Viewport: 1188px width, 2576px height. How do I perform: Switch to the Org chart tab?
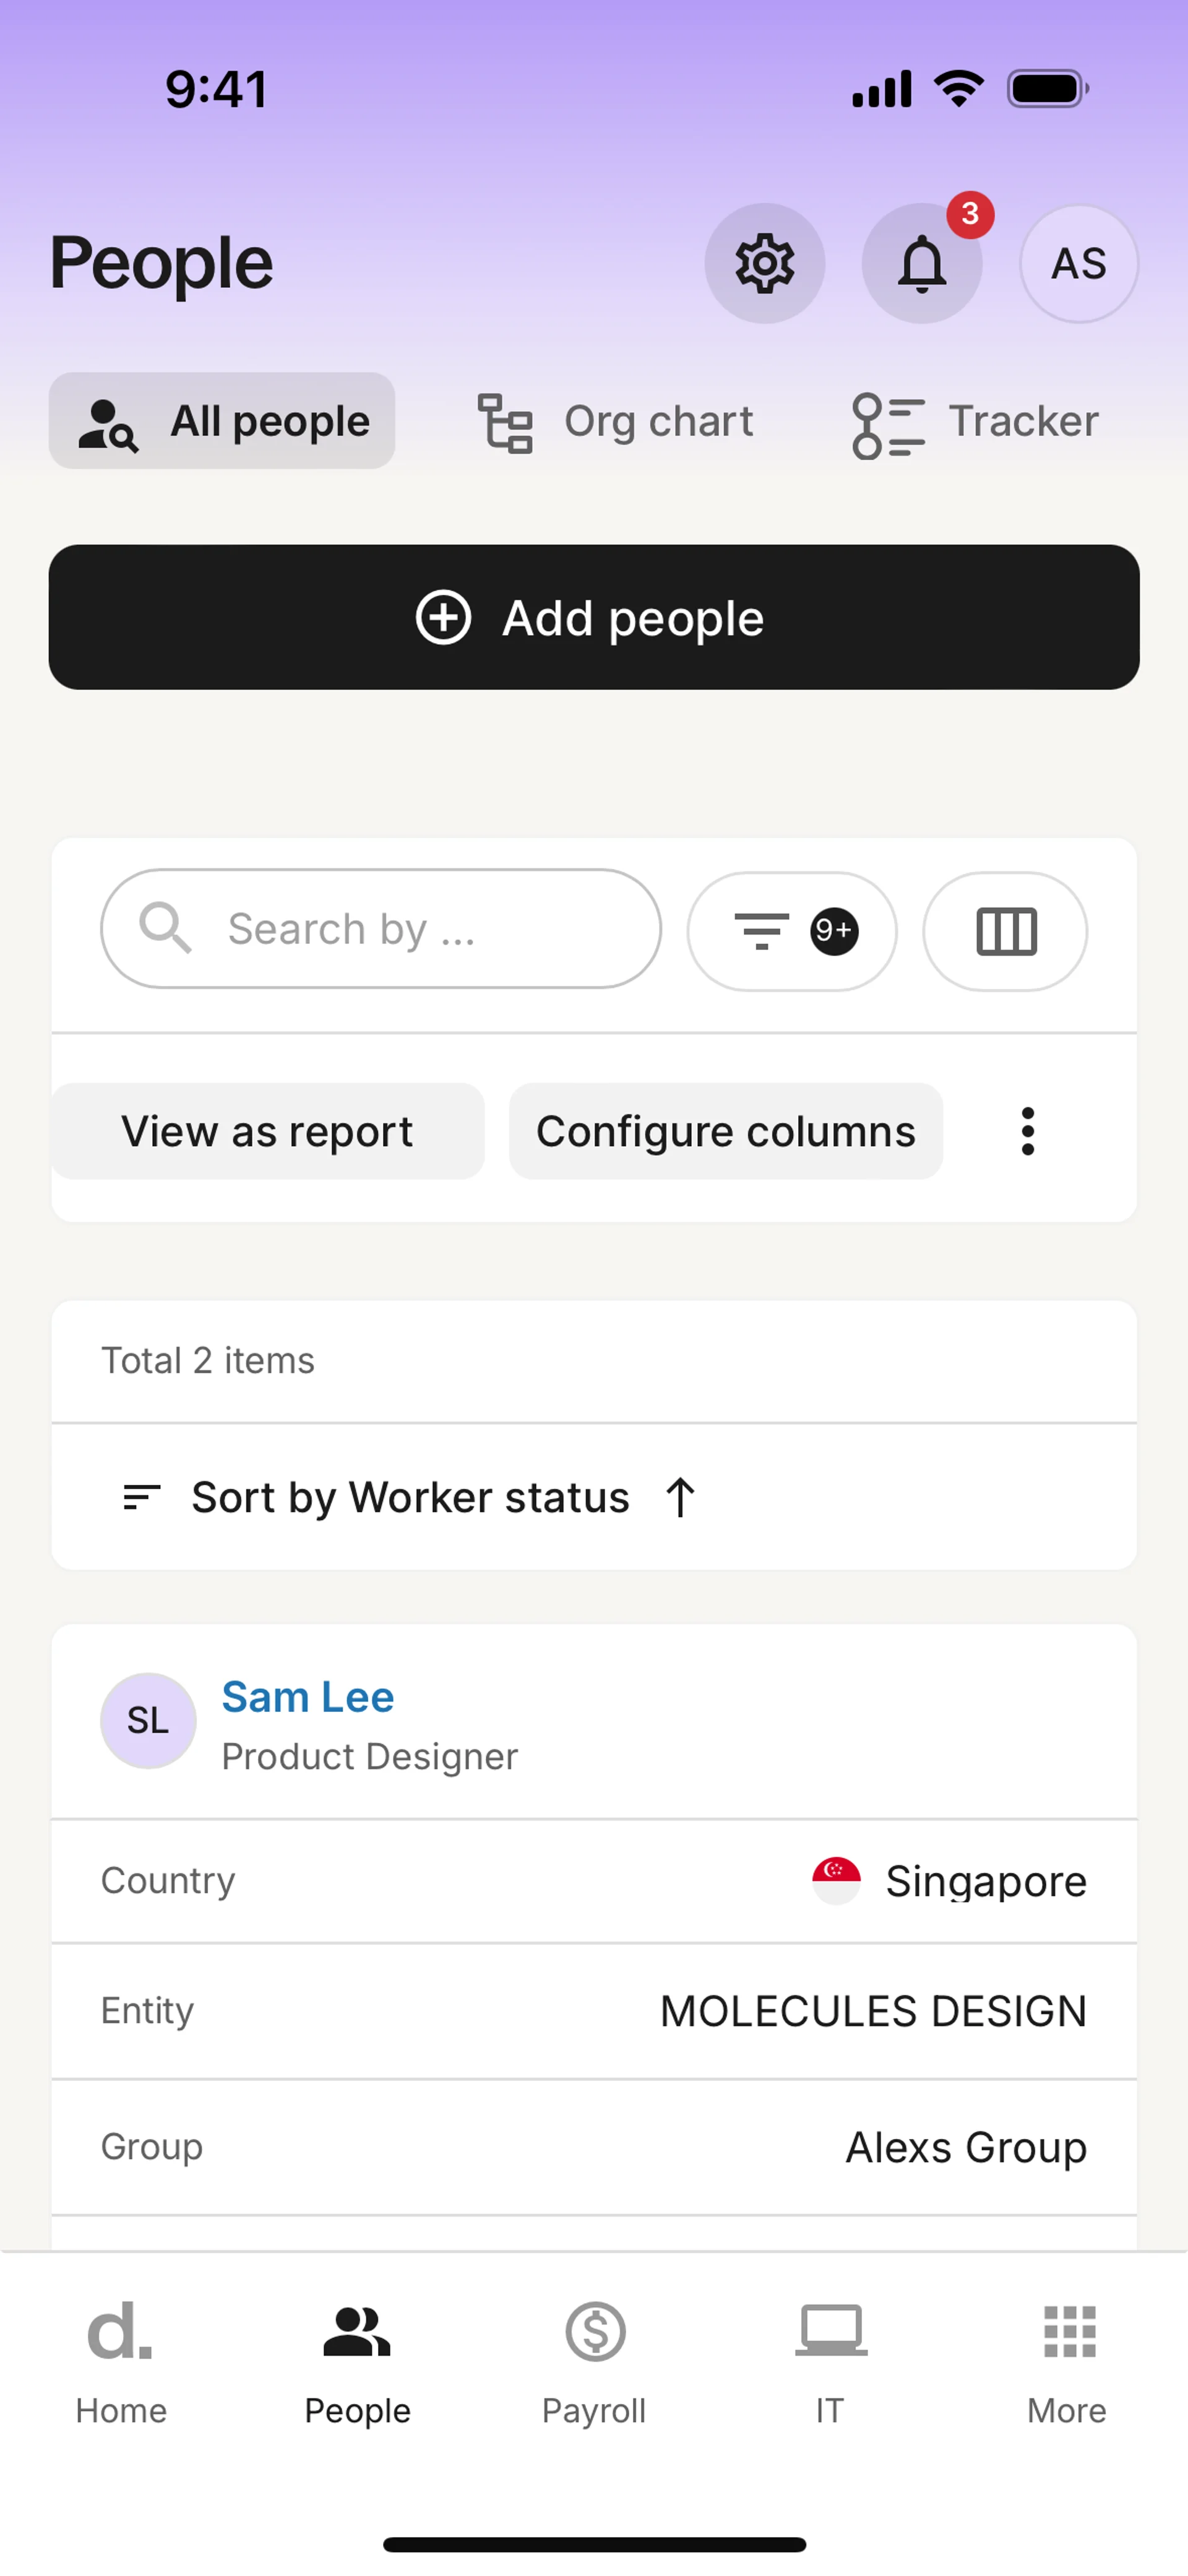tap(615, 421)
